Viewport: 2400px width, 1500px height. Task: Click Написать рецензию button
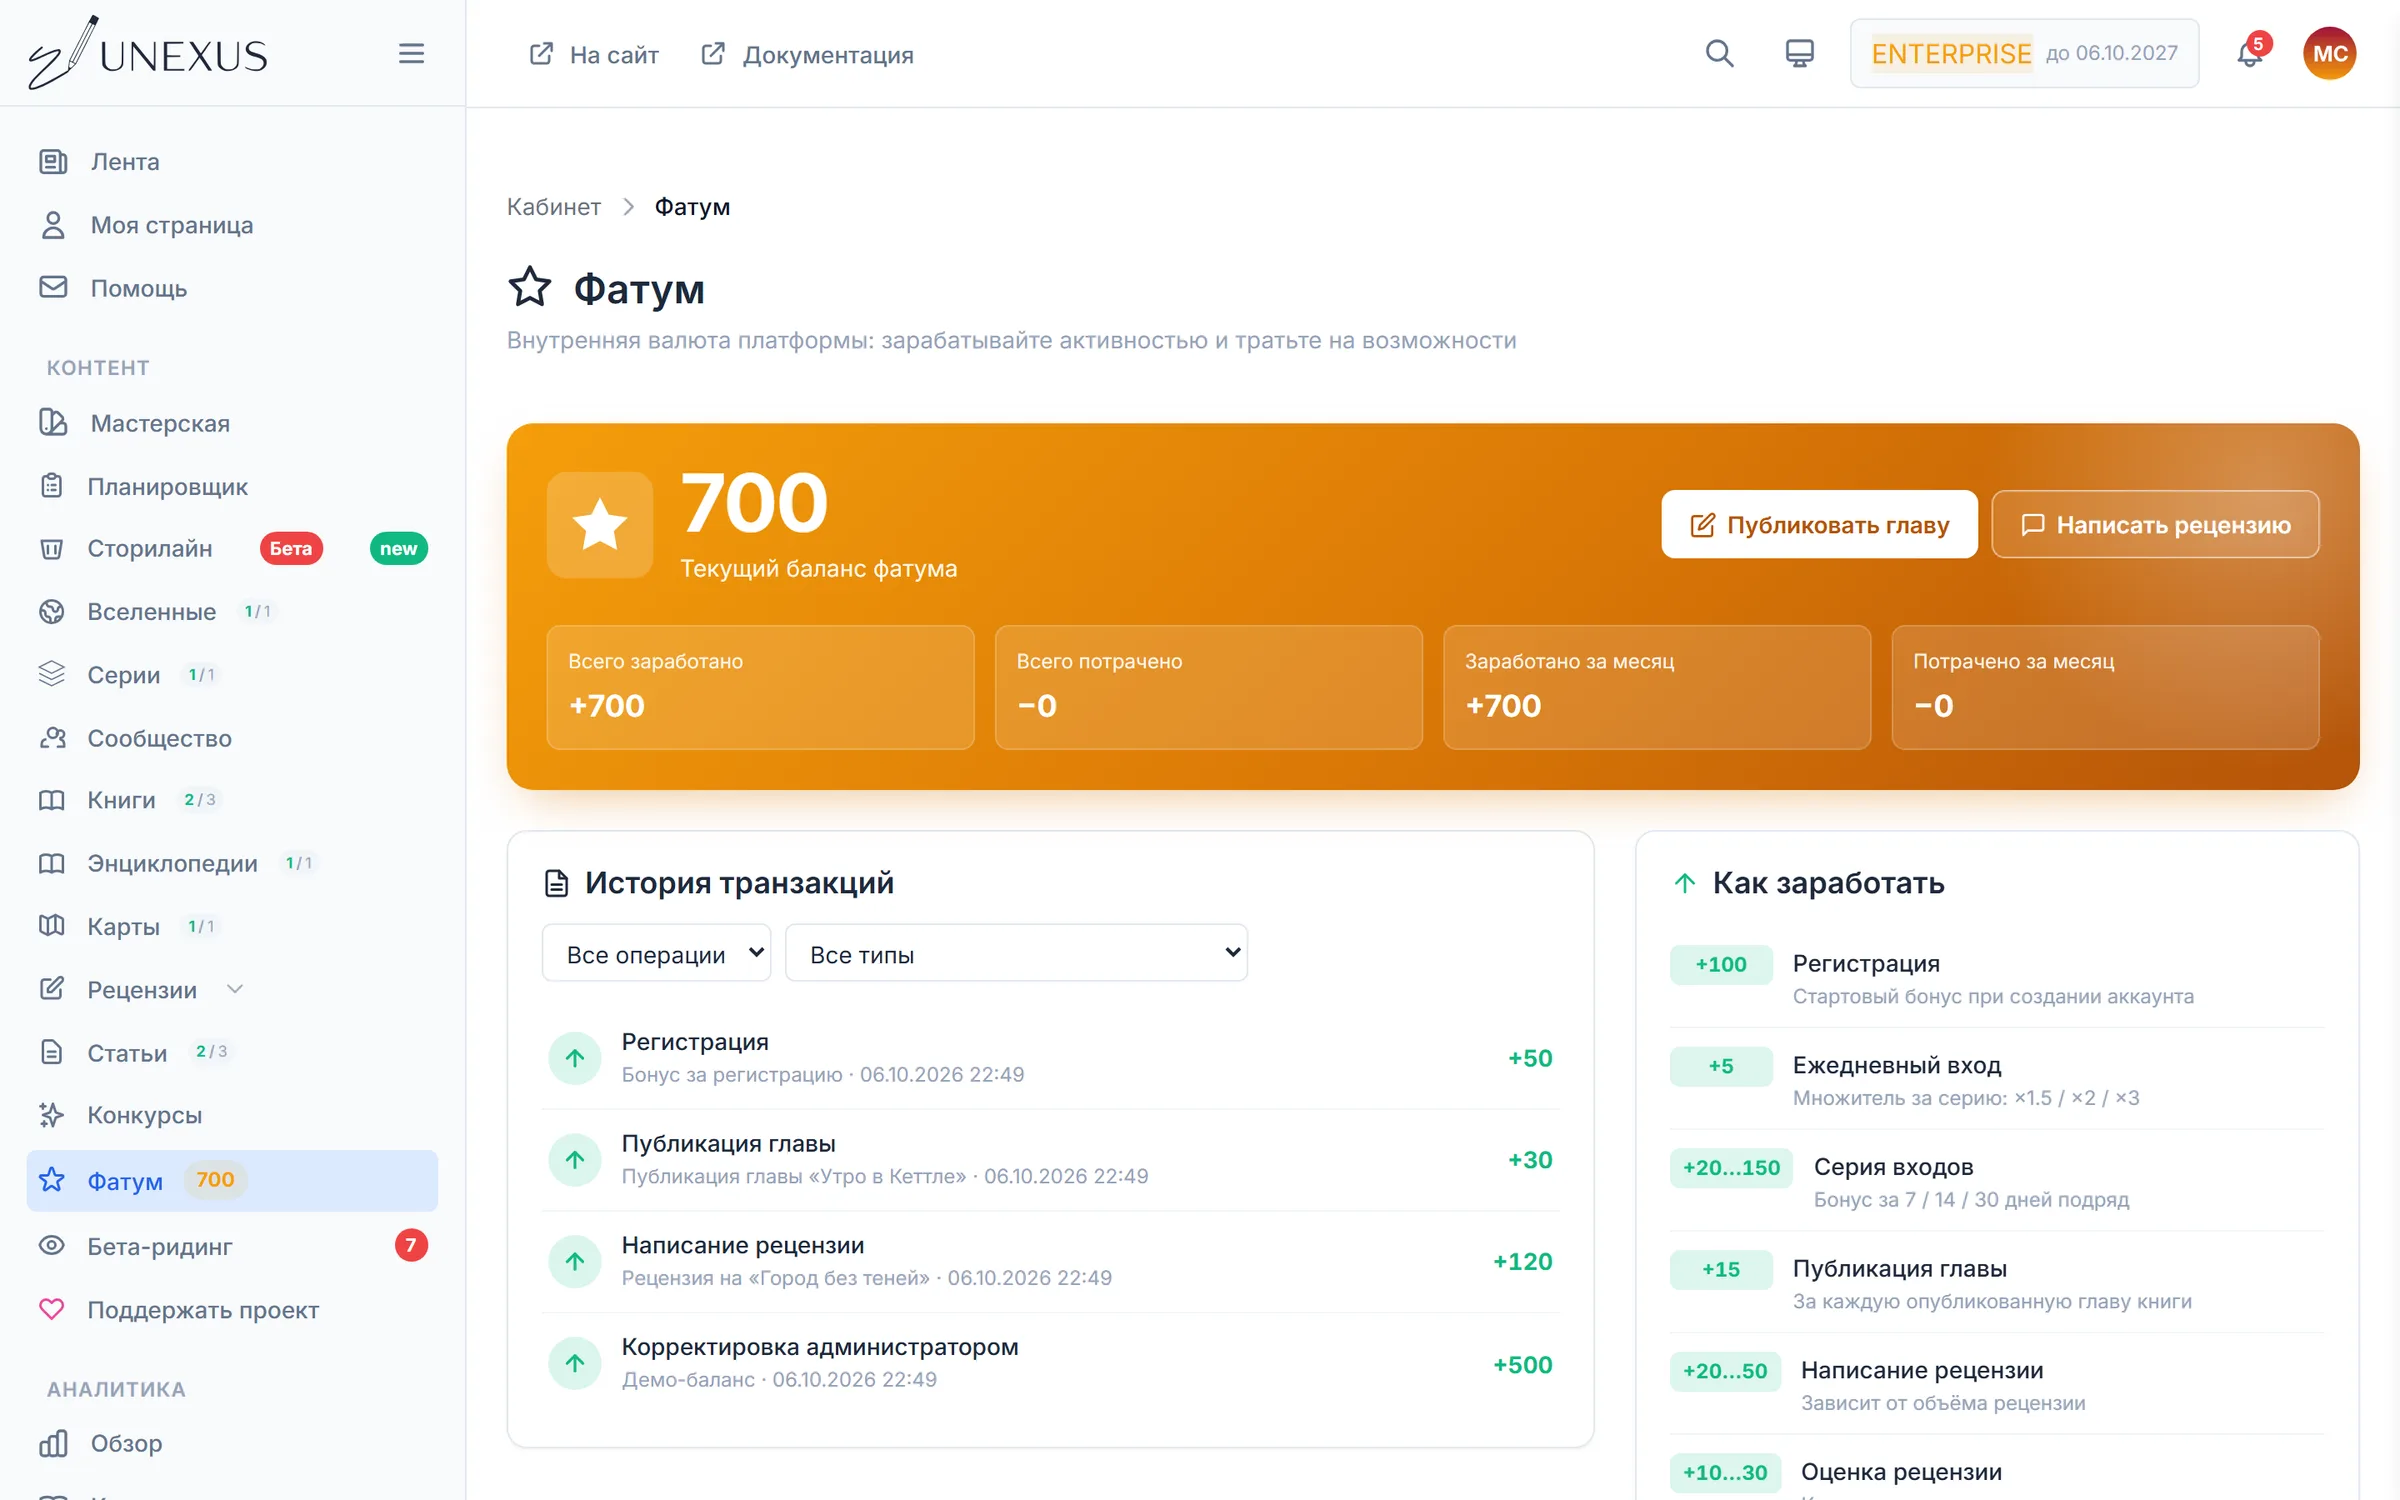pos(2155,524)
